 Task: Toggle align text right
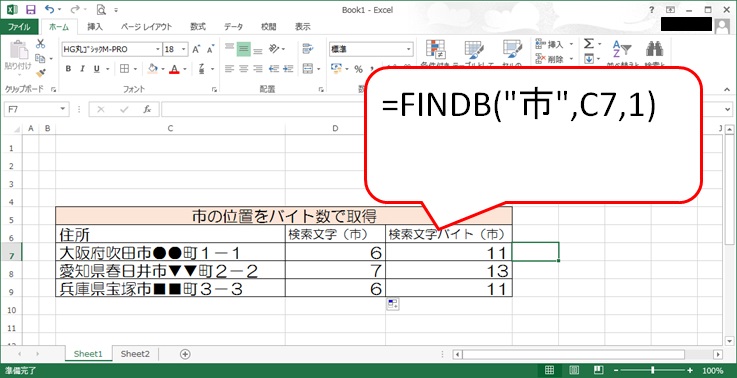click(258, 69)
